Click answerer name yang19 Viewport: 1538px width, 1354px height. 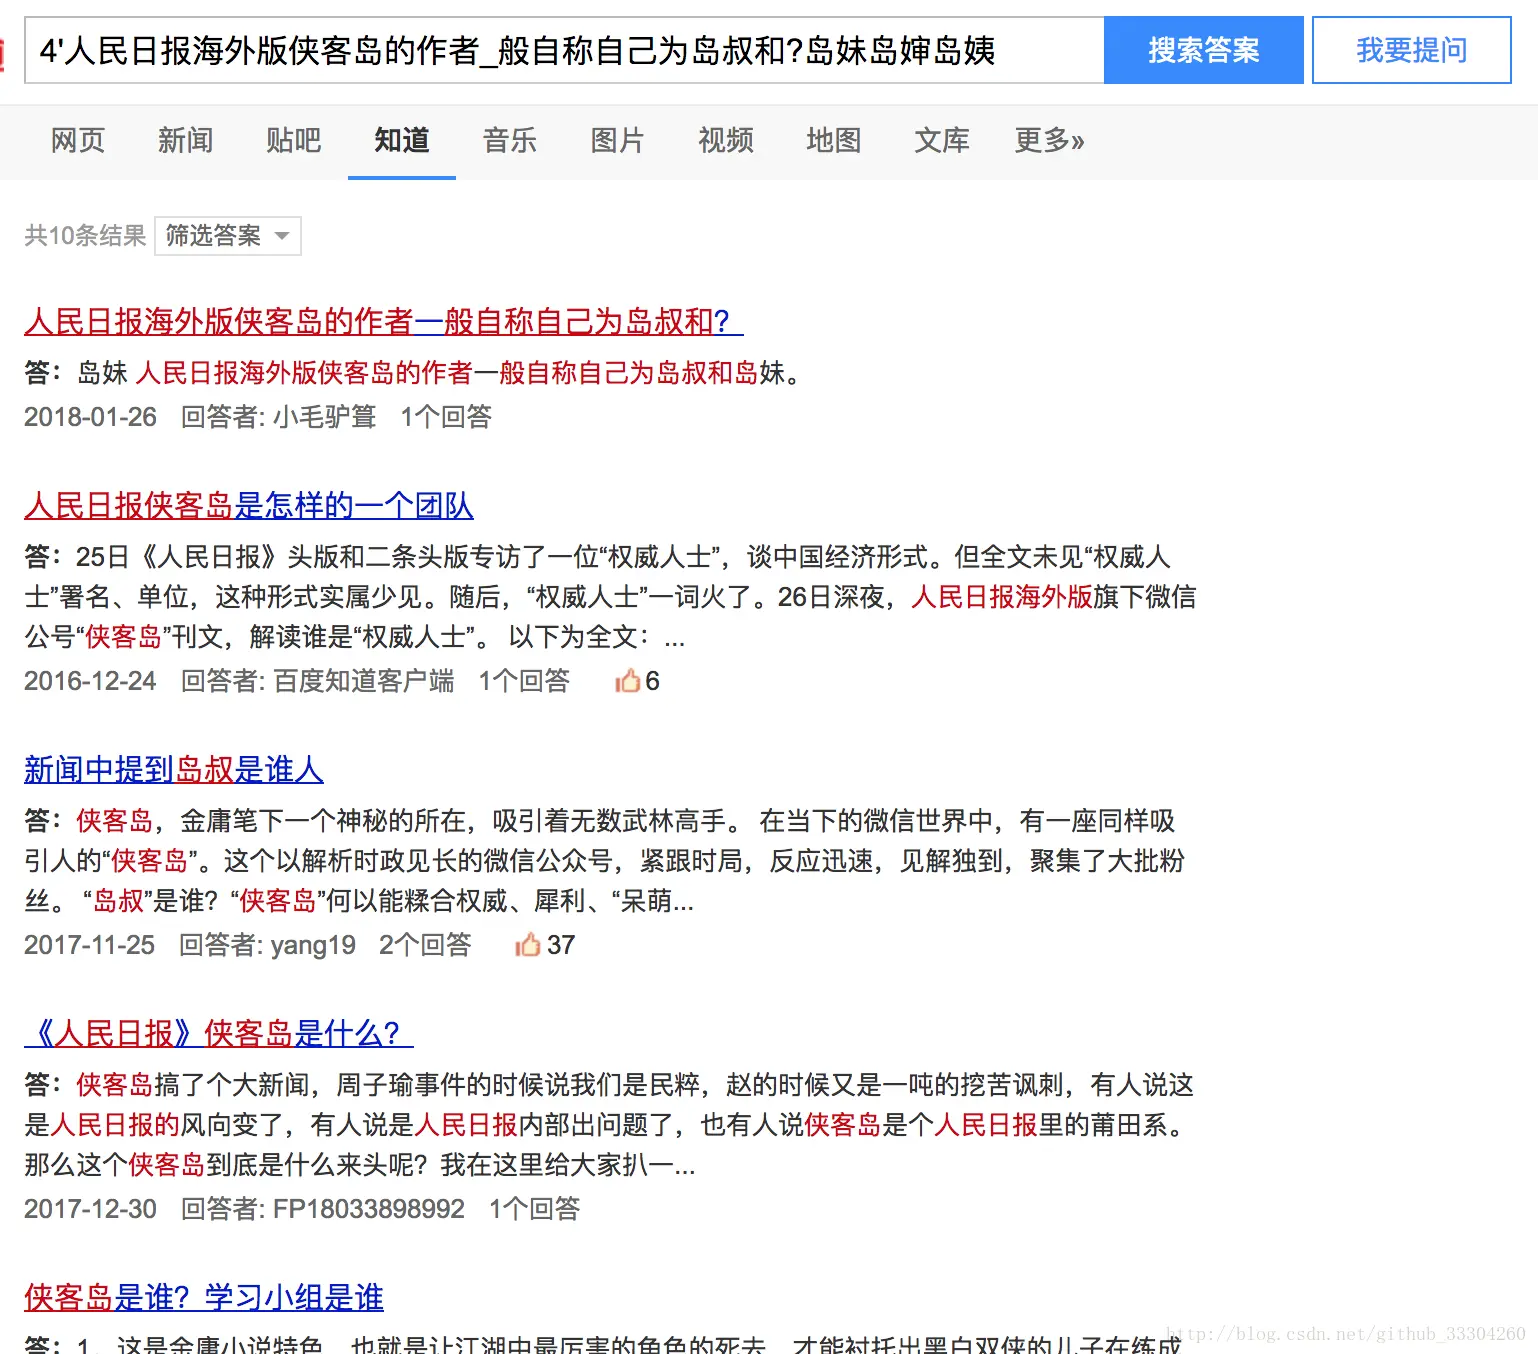[x=313, y=945]
